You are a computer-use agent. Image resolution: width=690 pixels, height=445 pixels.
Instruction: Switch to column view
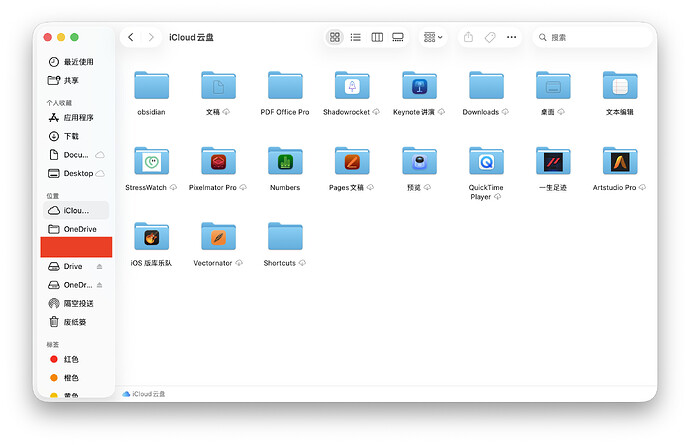(x=377, y=37)
